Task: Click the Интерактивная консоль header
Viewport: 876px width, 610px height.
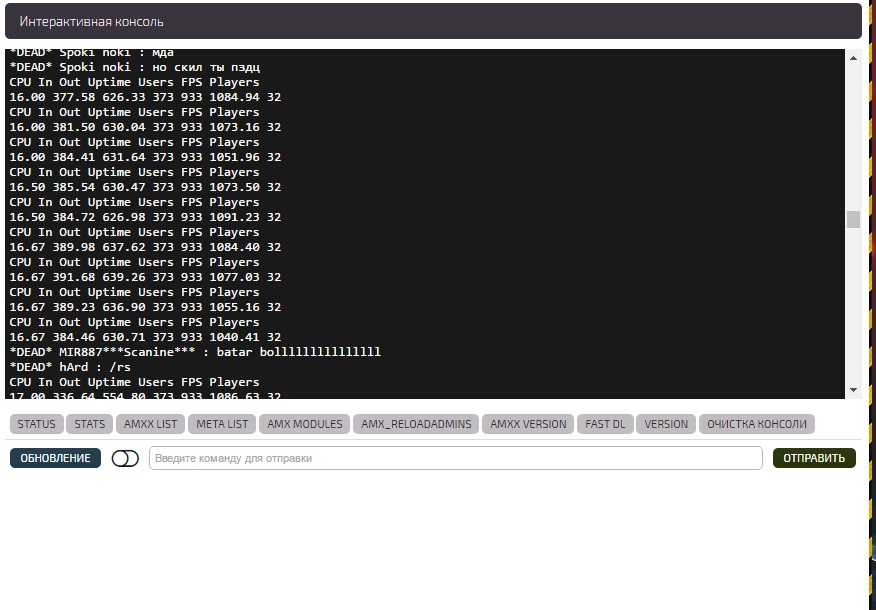Action: pyautogui.click(x=433, y=21)
